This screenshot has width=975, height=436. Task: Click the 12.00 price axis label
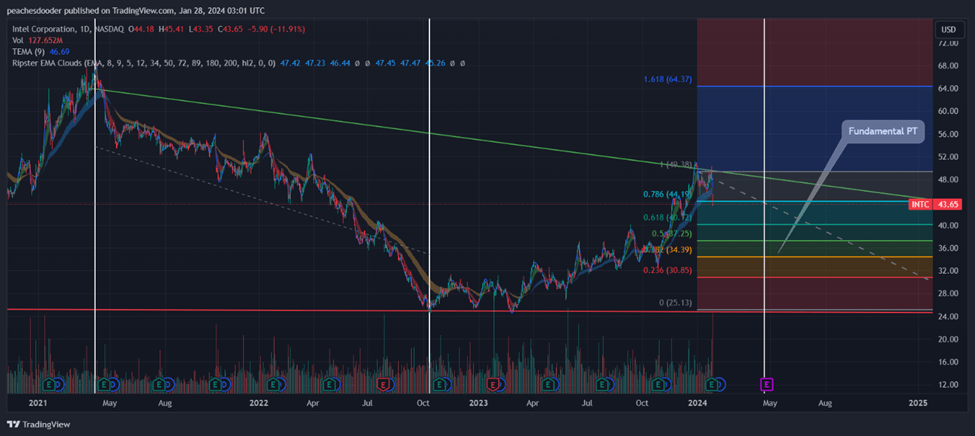tap(947, 384)
